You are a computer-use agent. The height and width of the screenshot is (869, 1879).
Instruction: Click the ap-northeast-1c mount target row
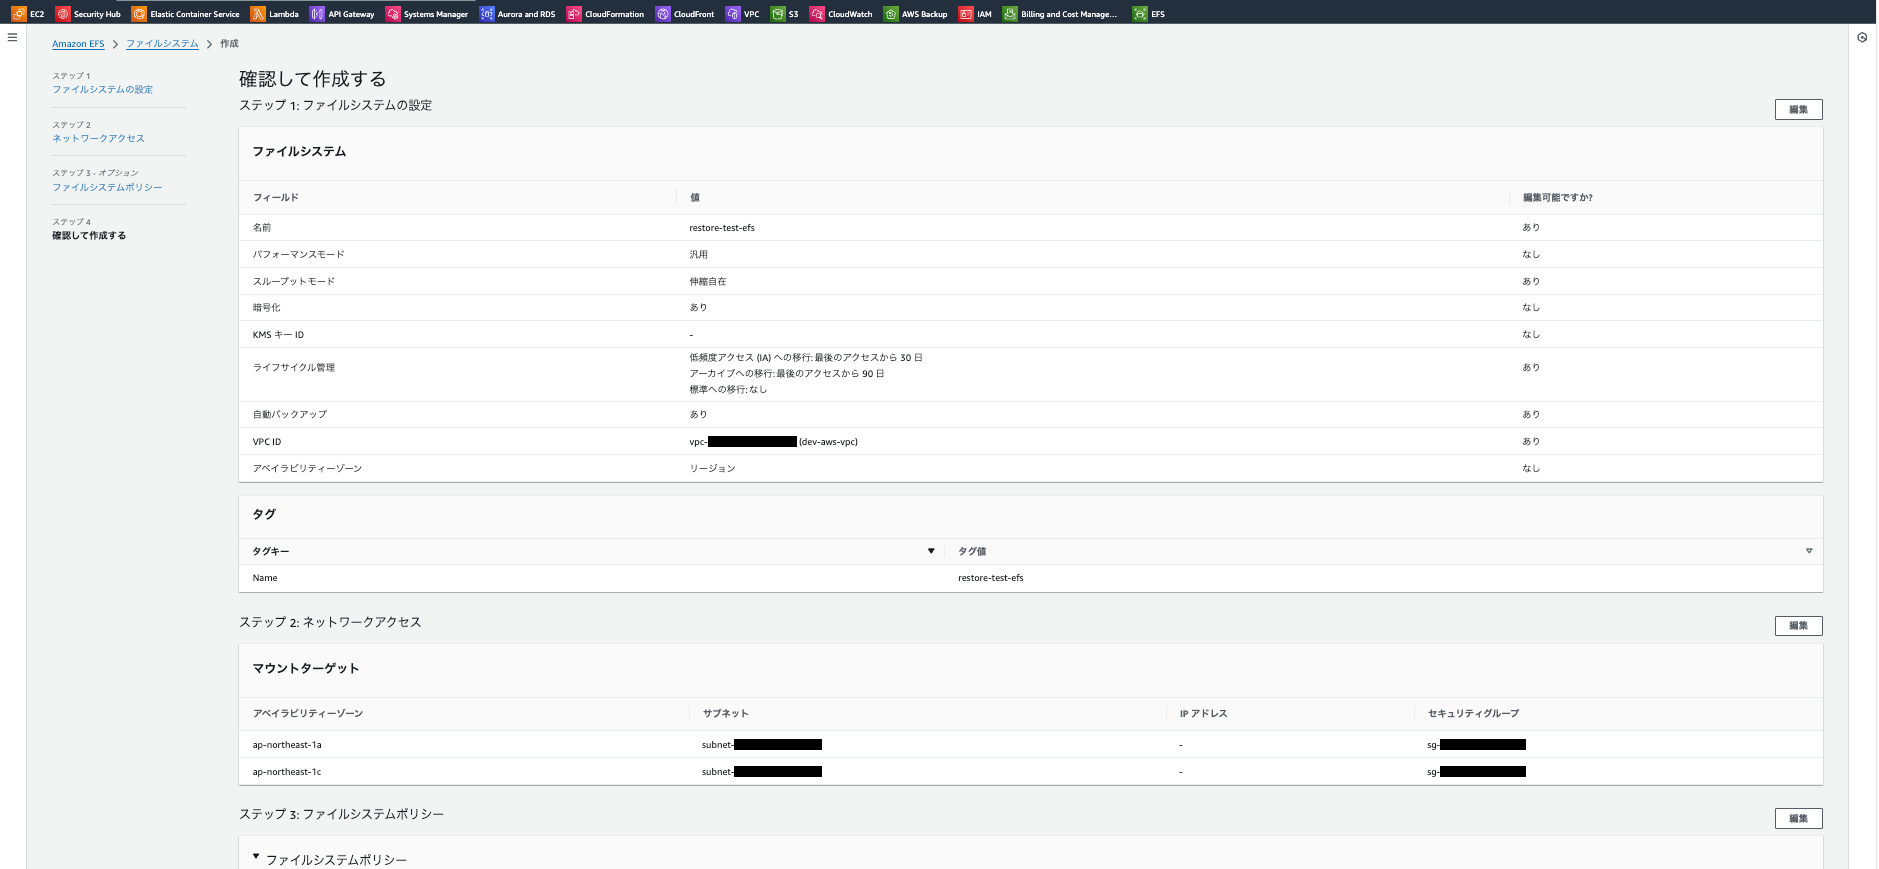click(1031, 772)
